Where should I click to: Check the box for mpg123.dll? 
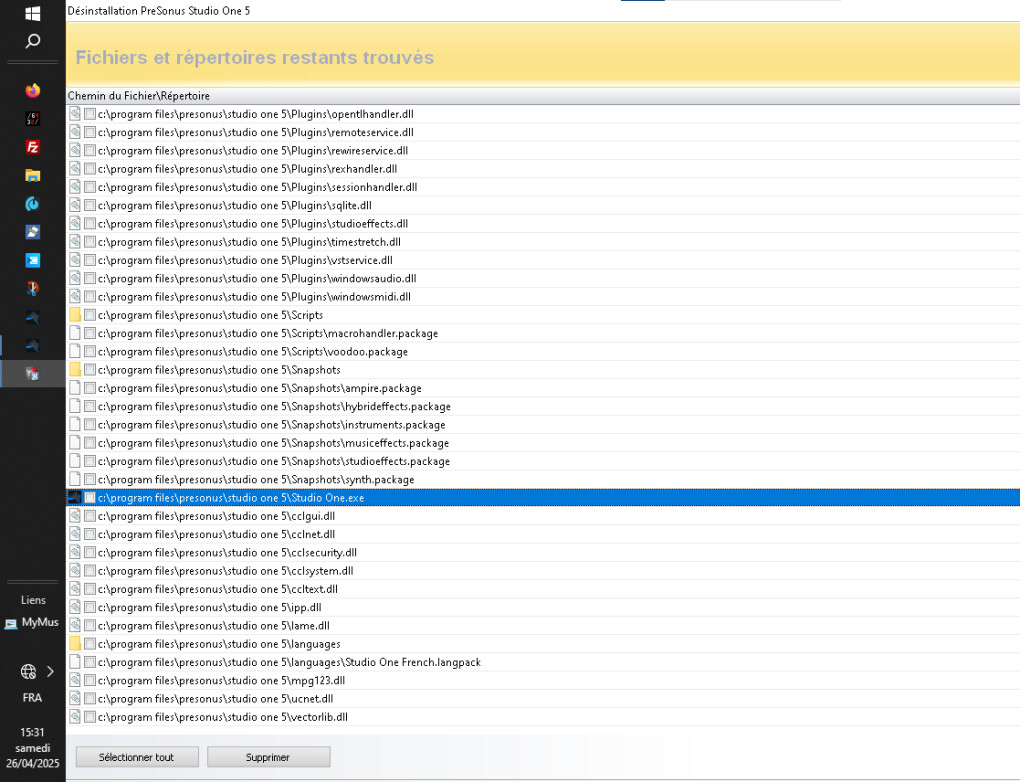90,681
